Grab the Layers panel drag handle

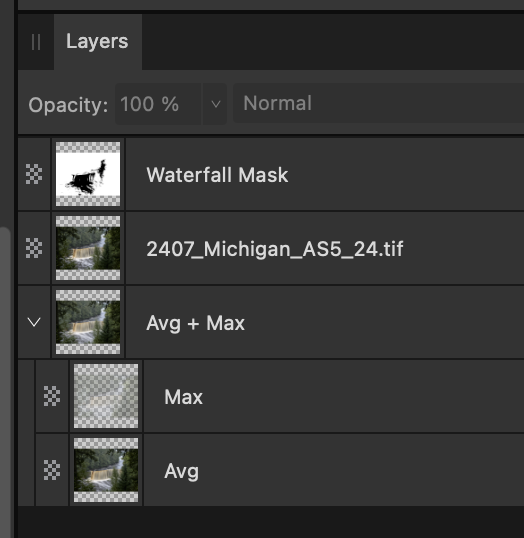36,42
